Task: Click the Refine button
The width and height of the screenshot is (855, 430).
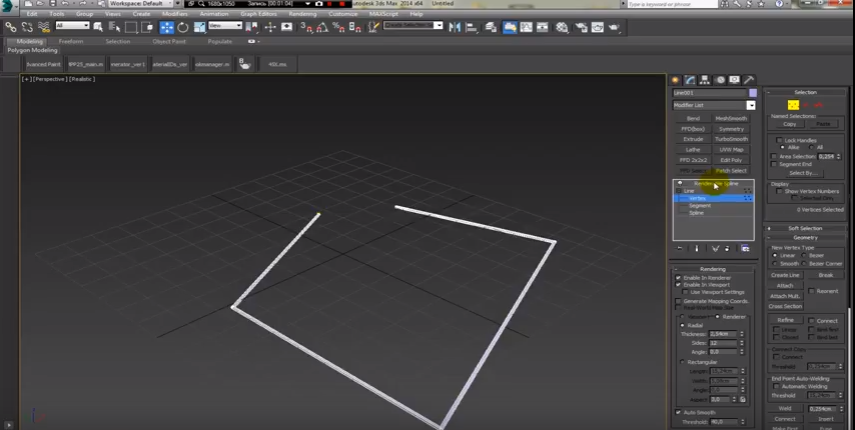Action: pos(785,320)
